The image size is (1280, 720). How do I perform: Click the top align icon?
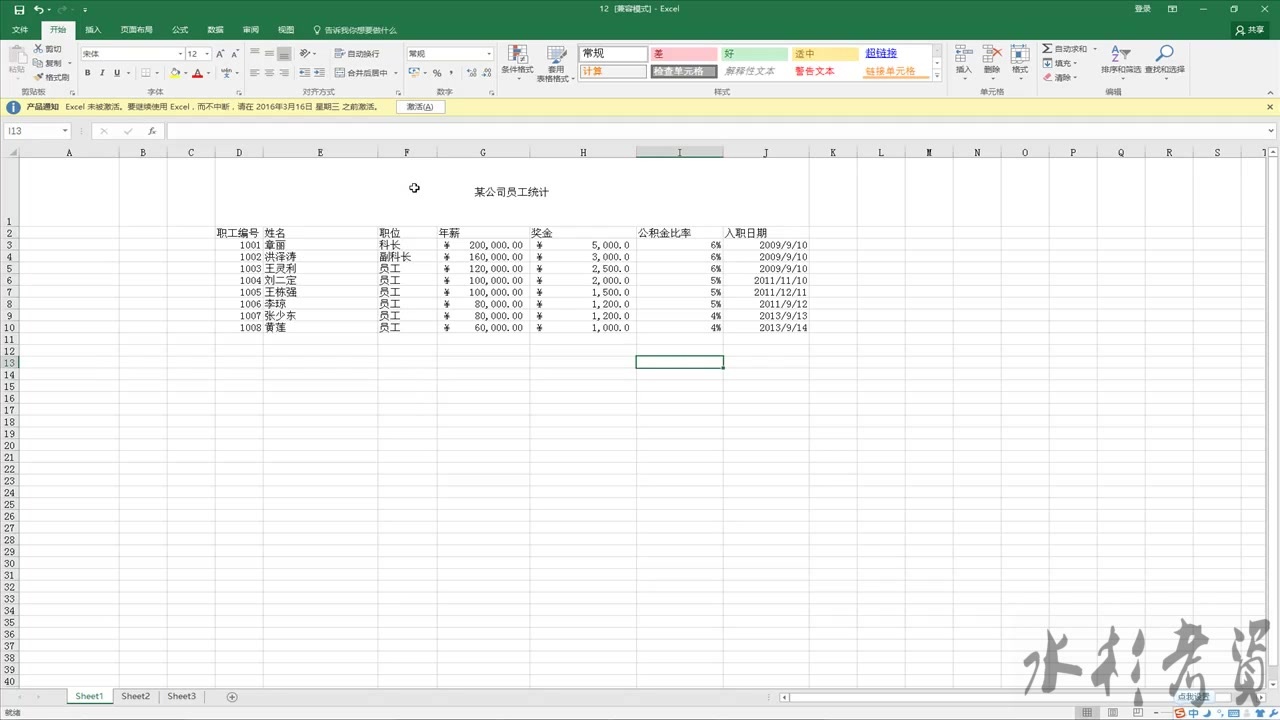(x=255, y=53)
